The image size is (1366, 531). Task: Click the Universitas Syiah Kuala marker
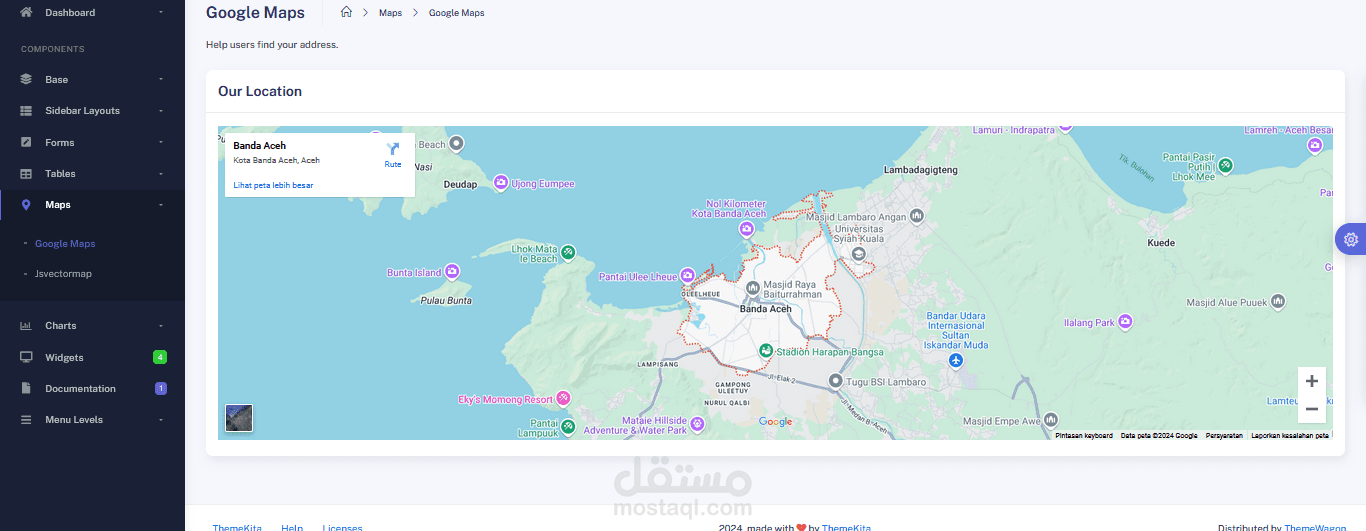pyautogui.click(x=858, y=254)
